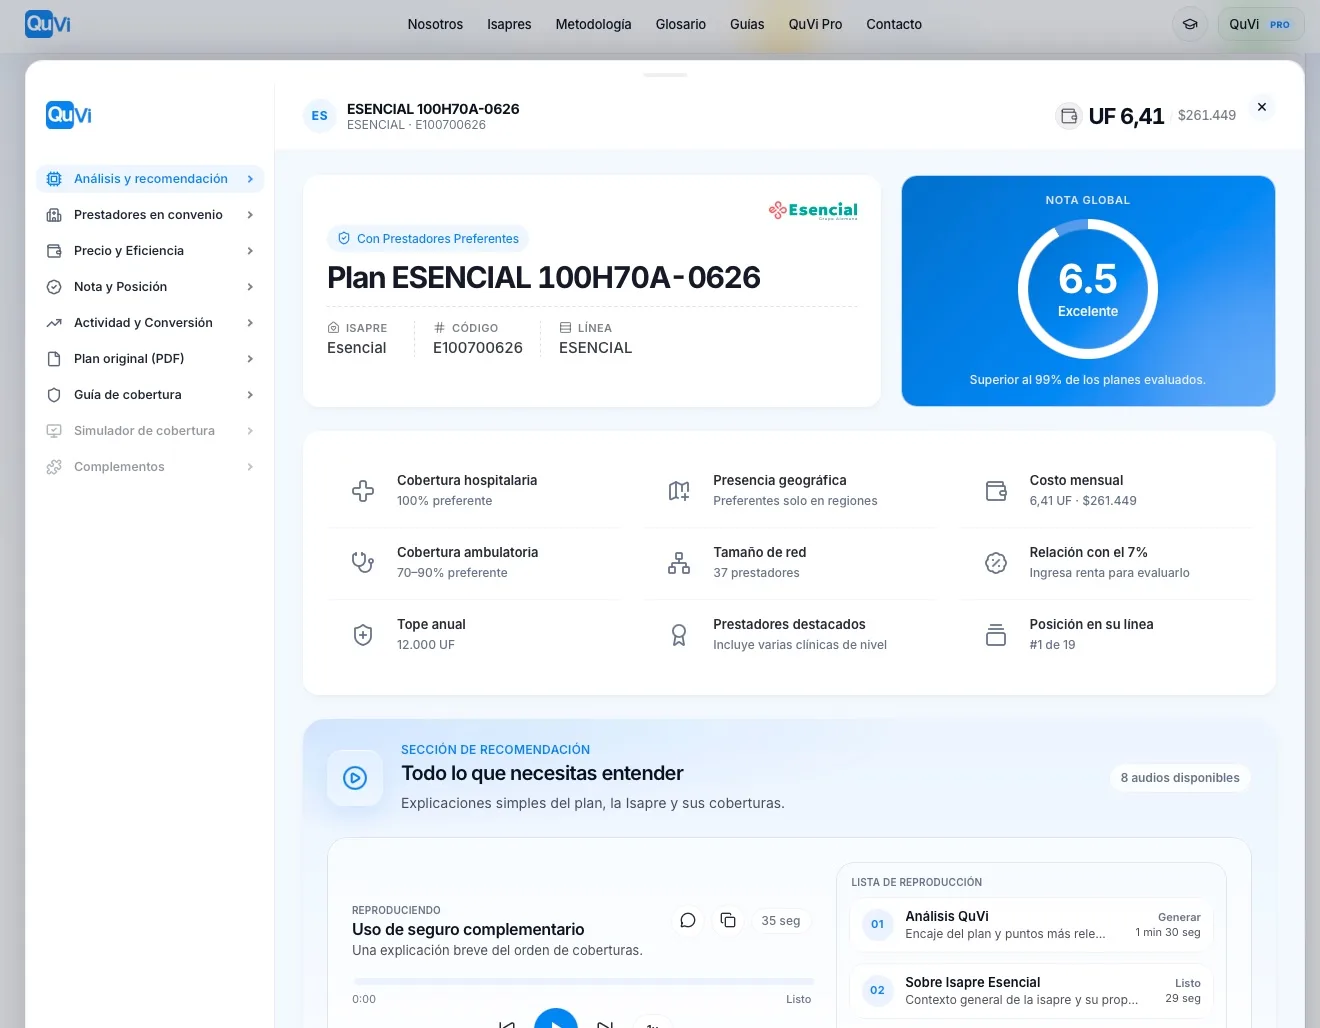Click the graduation cap icon in the top bar
This screenshot has width=1320, height=1028.
1190,24
